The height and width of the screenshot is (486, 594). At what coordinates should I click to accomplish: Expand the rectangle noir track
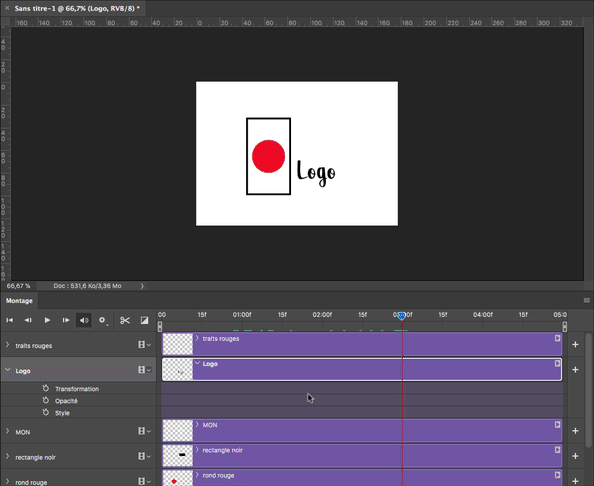7,456
